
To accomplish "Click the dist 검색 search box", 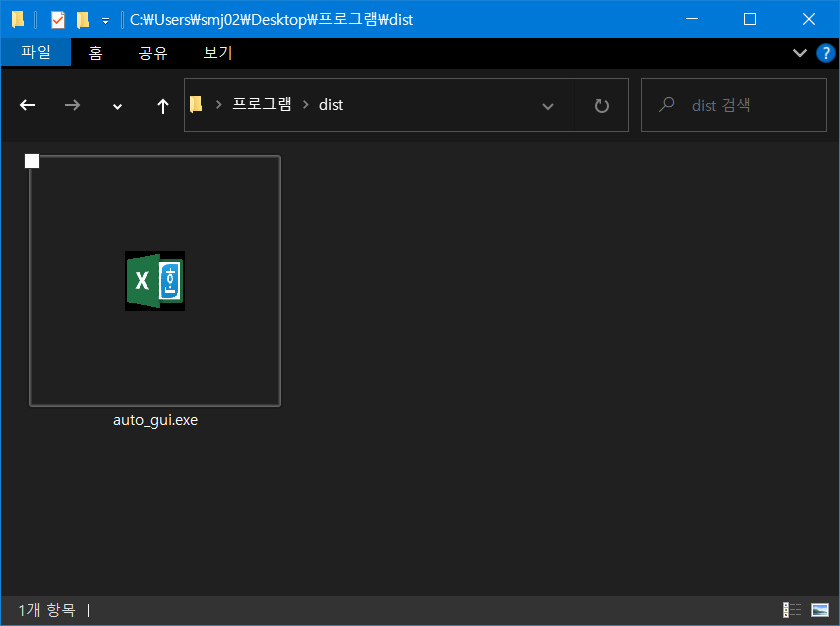I will [733, 105].
